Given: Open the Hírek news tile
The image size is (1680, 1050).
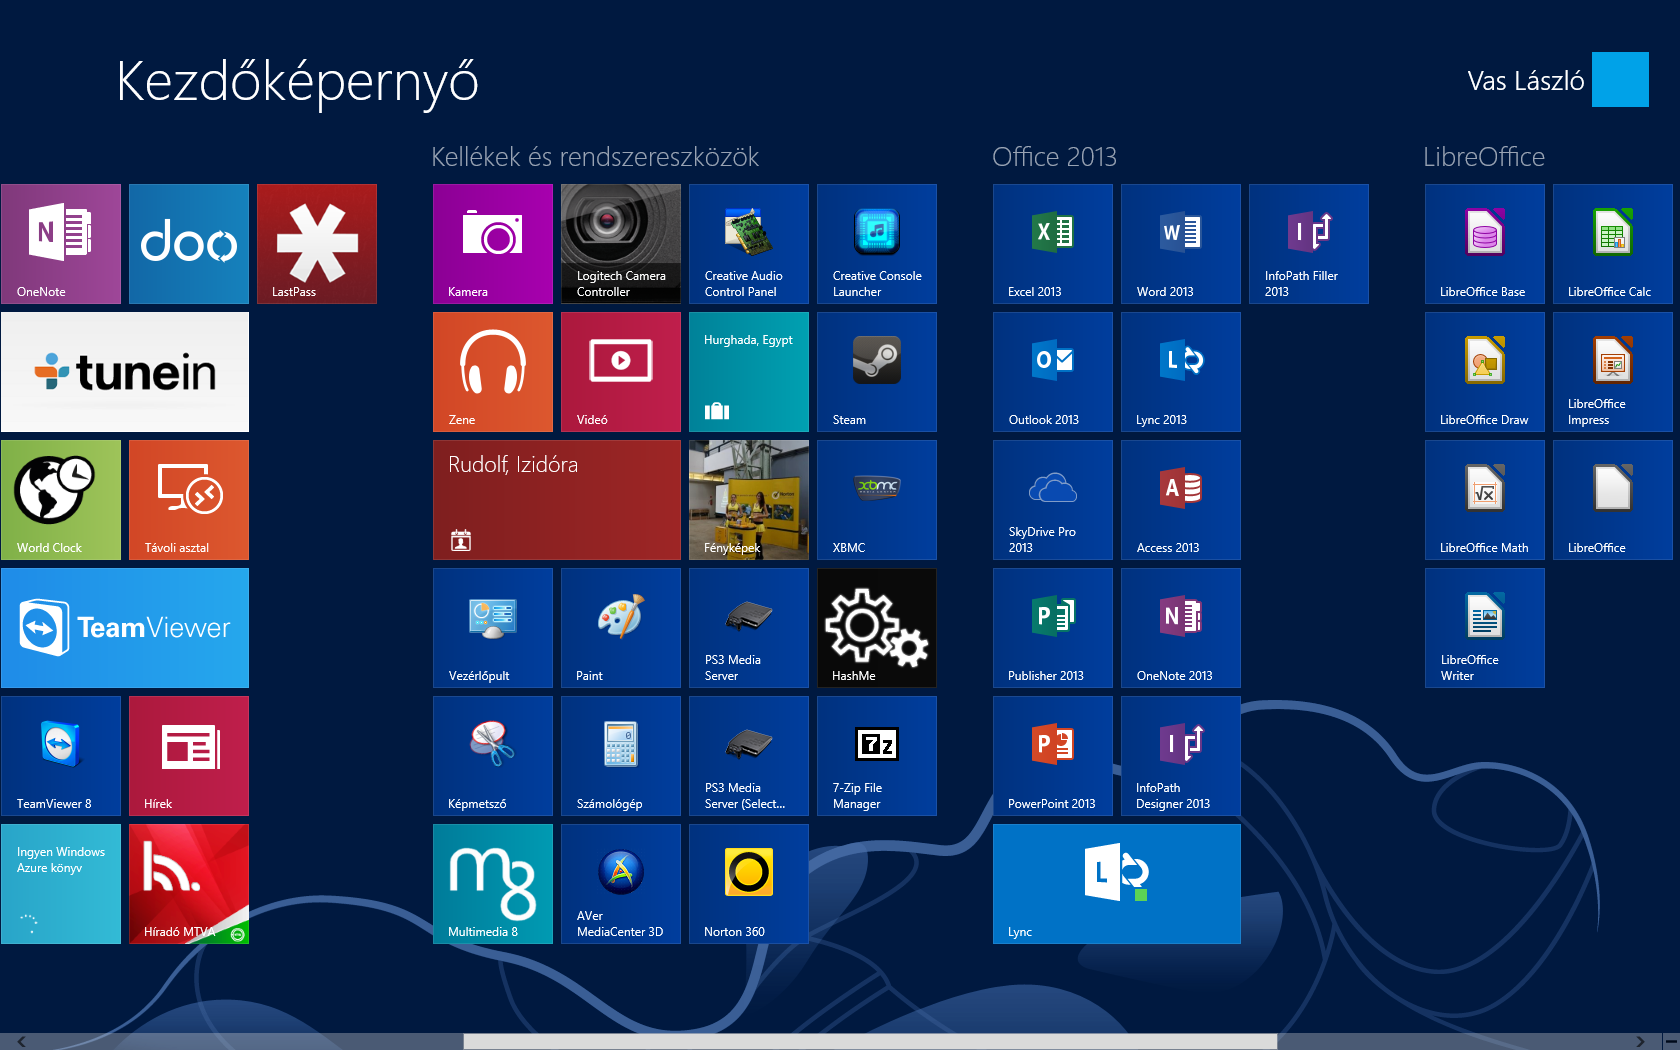Looking at the screenshot, I should 189,756.
